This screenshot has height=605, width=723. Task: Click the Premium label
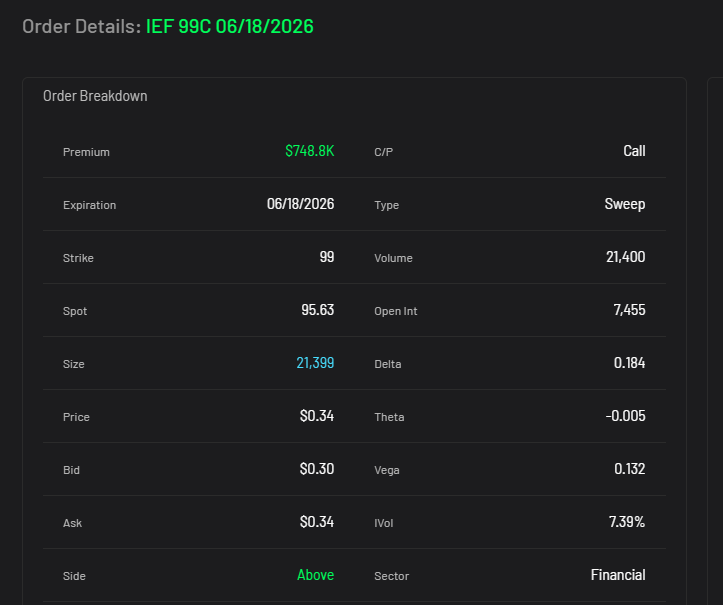86,152
